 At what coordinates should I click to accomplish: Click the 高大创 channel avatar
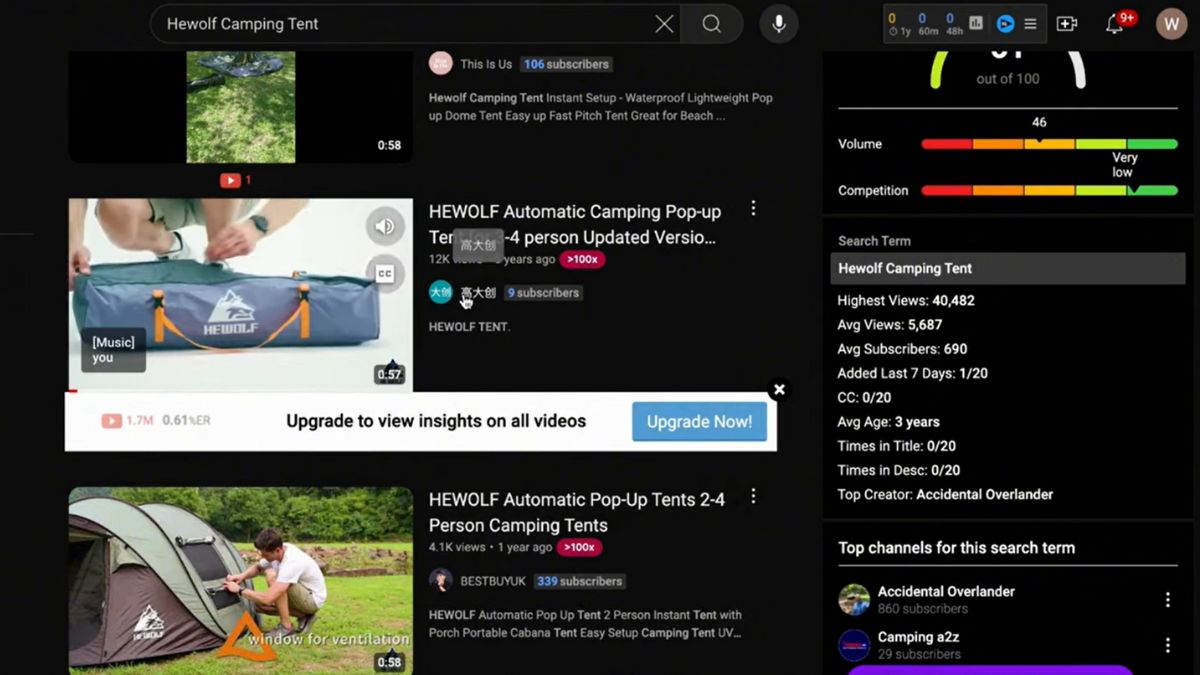440,292
